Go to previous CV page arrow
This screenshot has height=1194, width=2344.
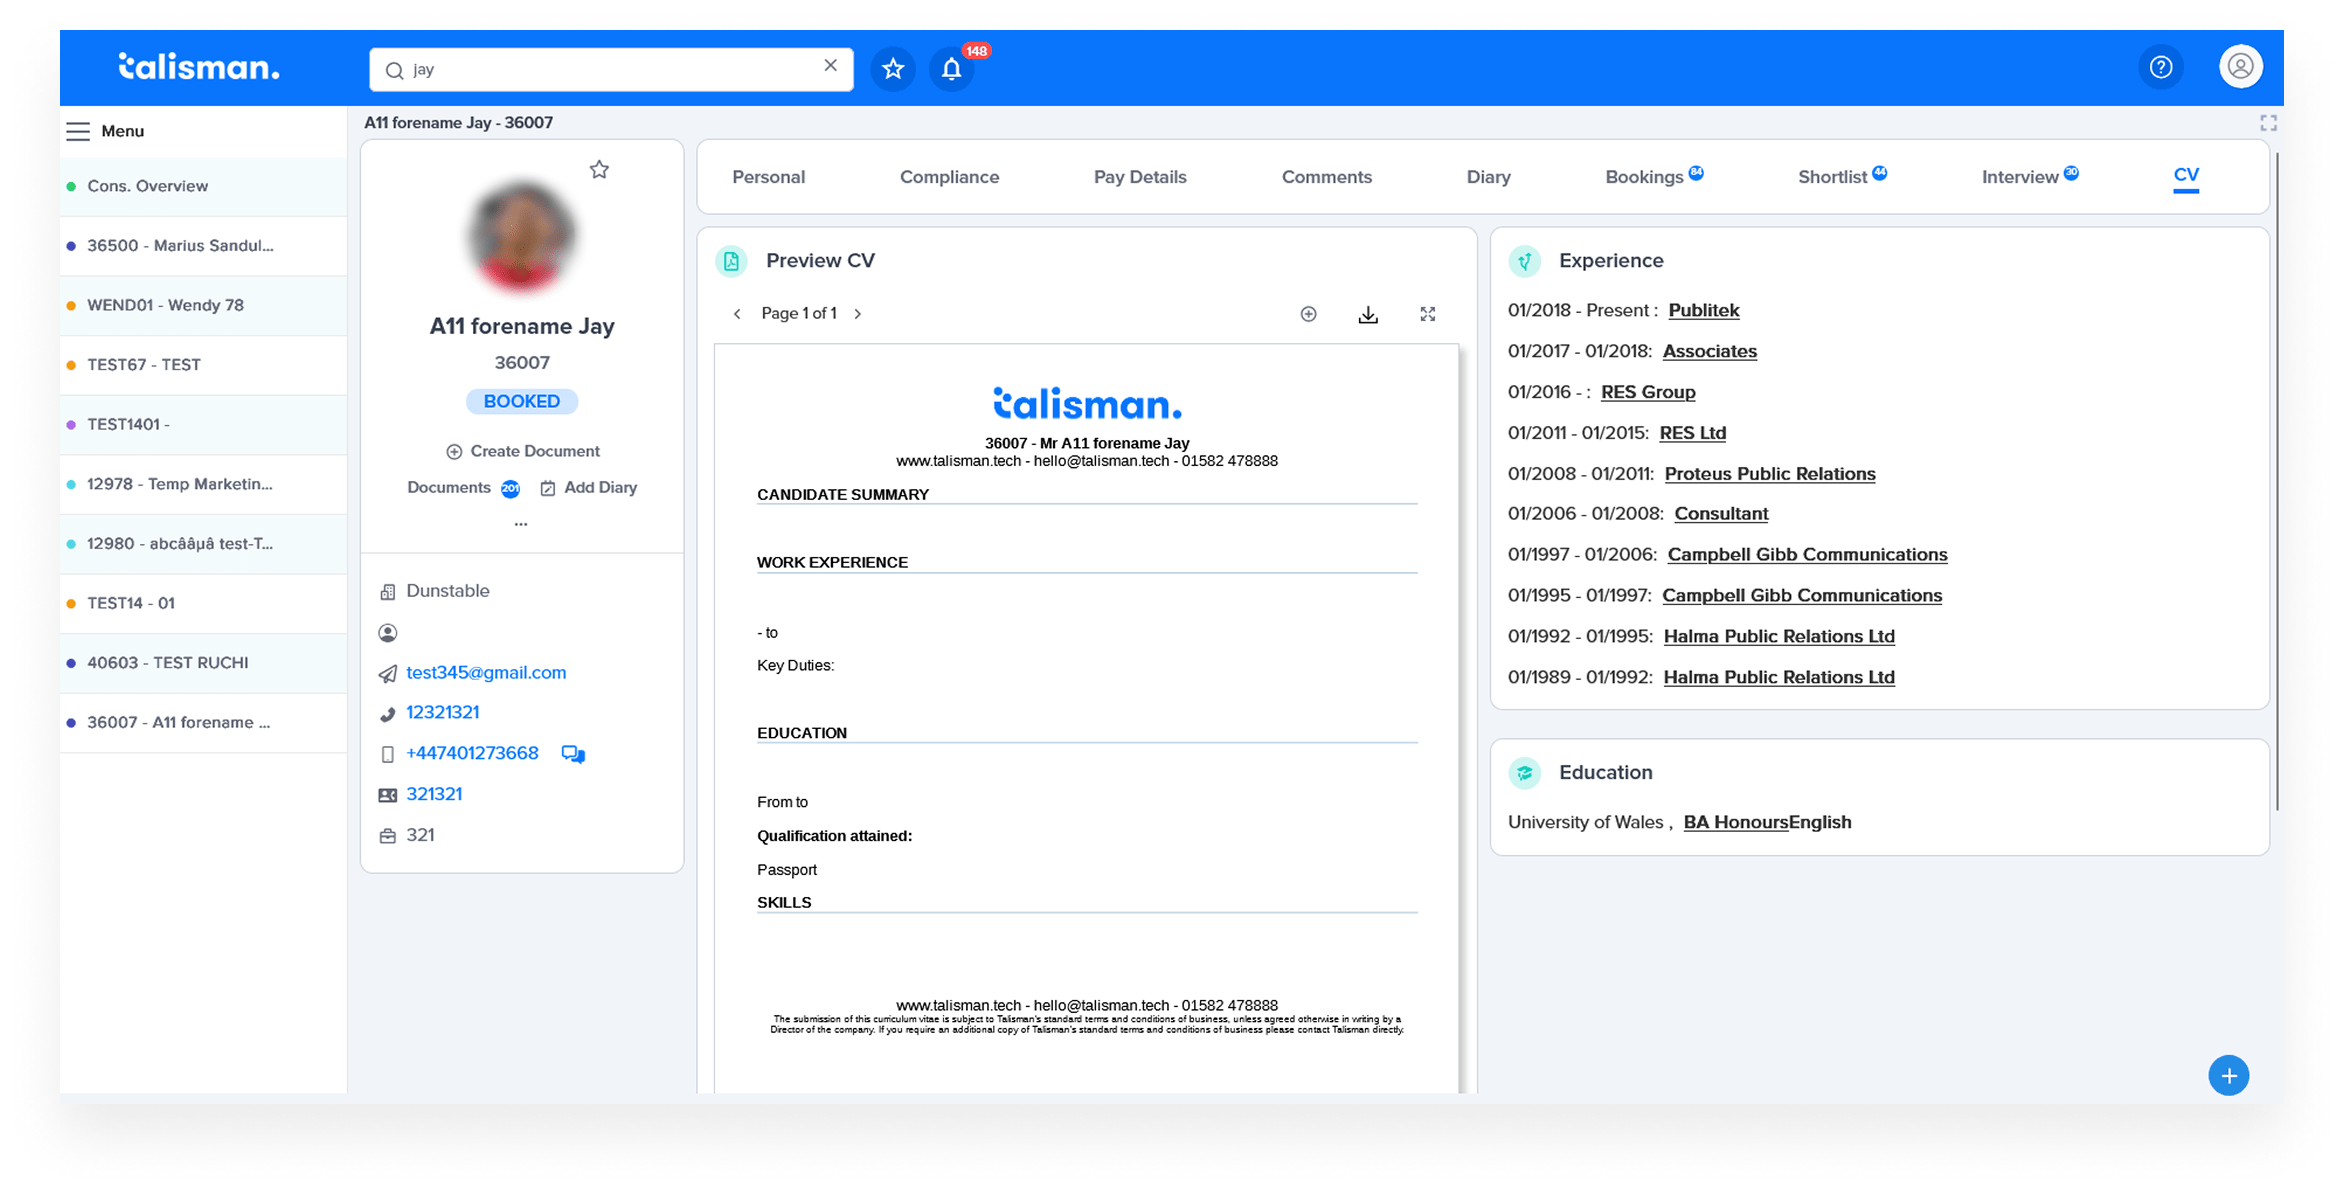(x=737, y=314)
